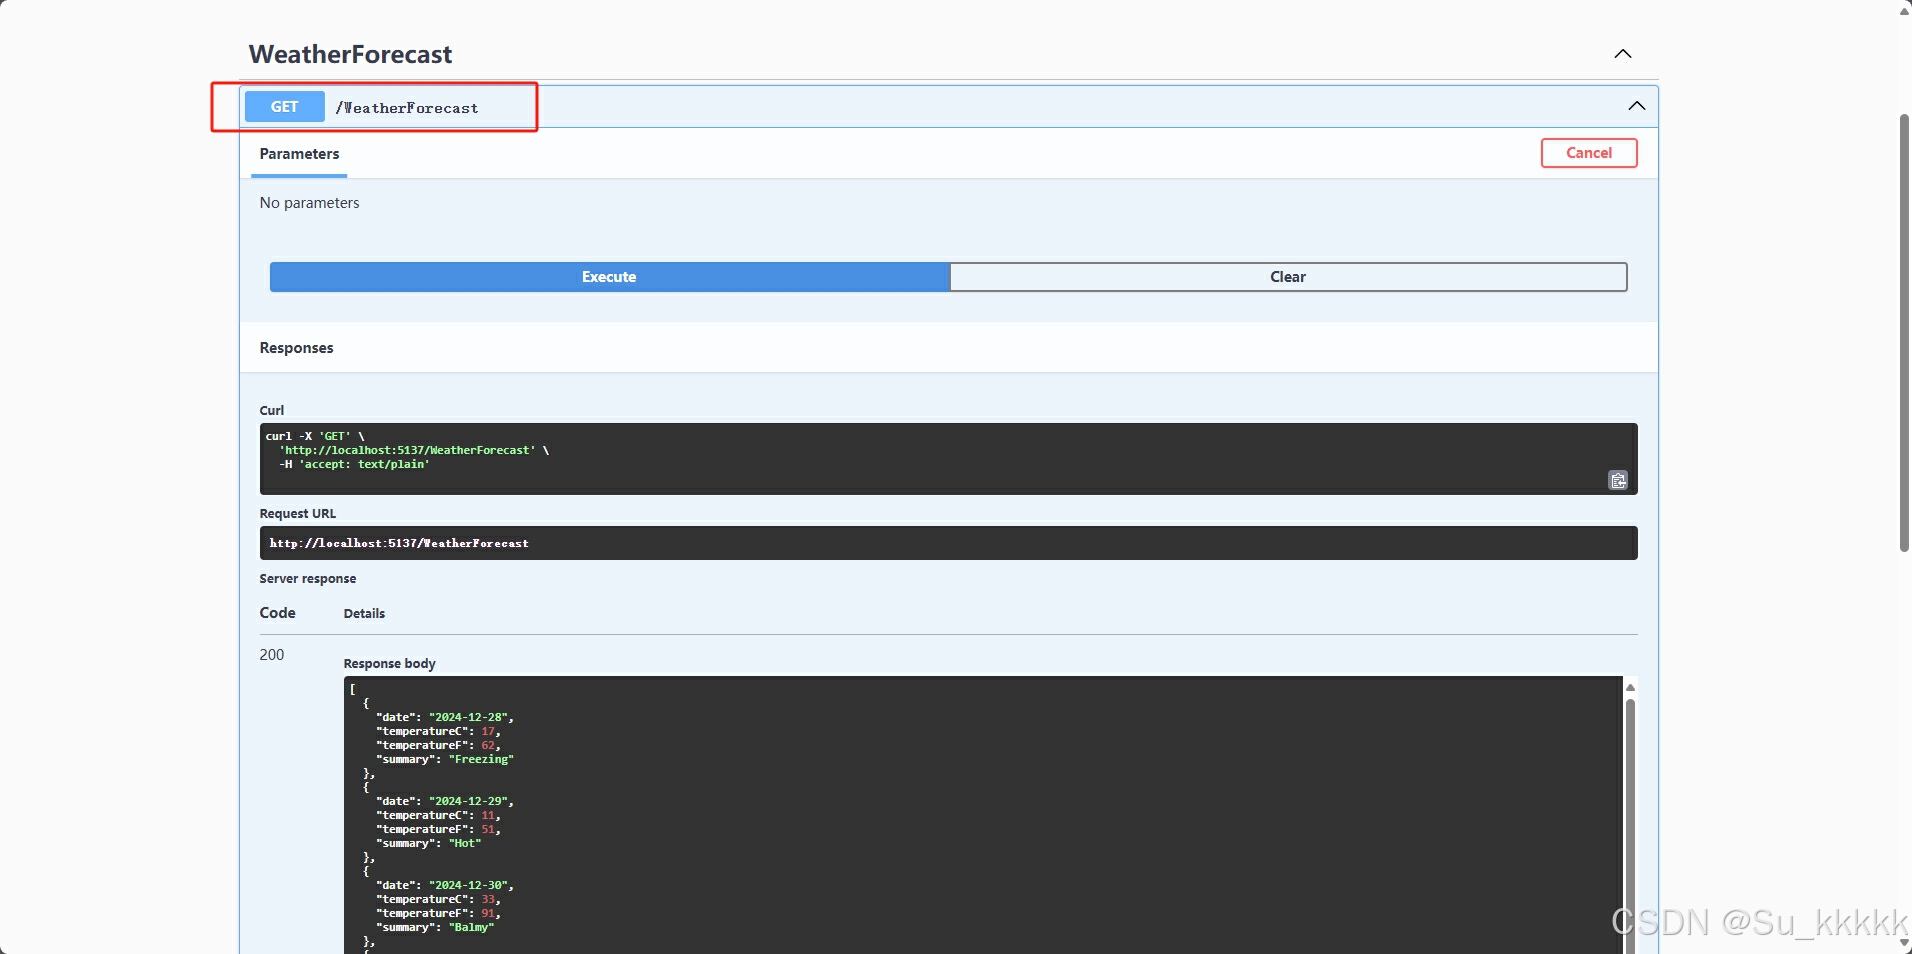Click the Request URL label

click(x=298, y=514)
